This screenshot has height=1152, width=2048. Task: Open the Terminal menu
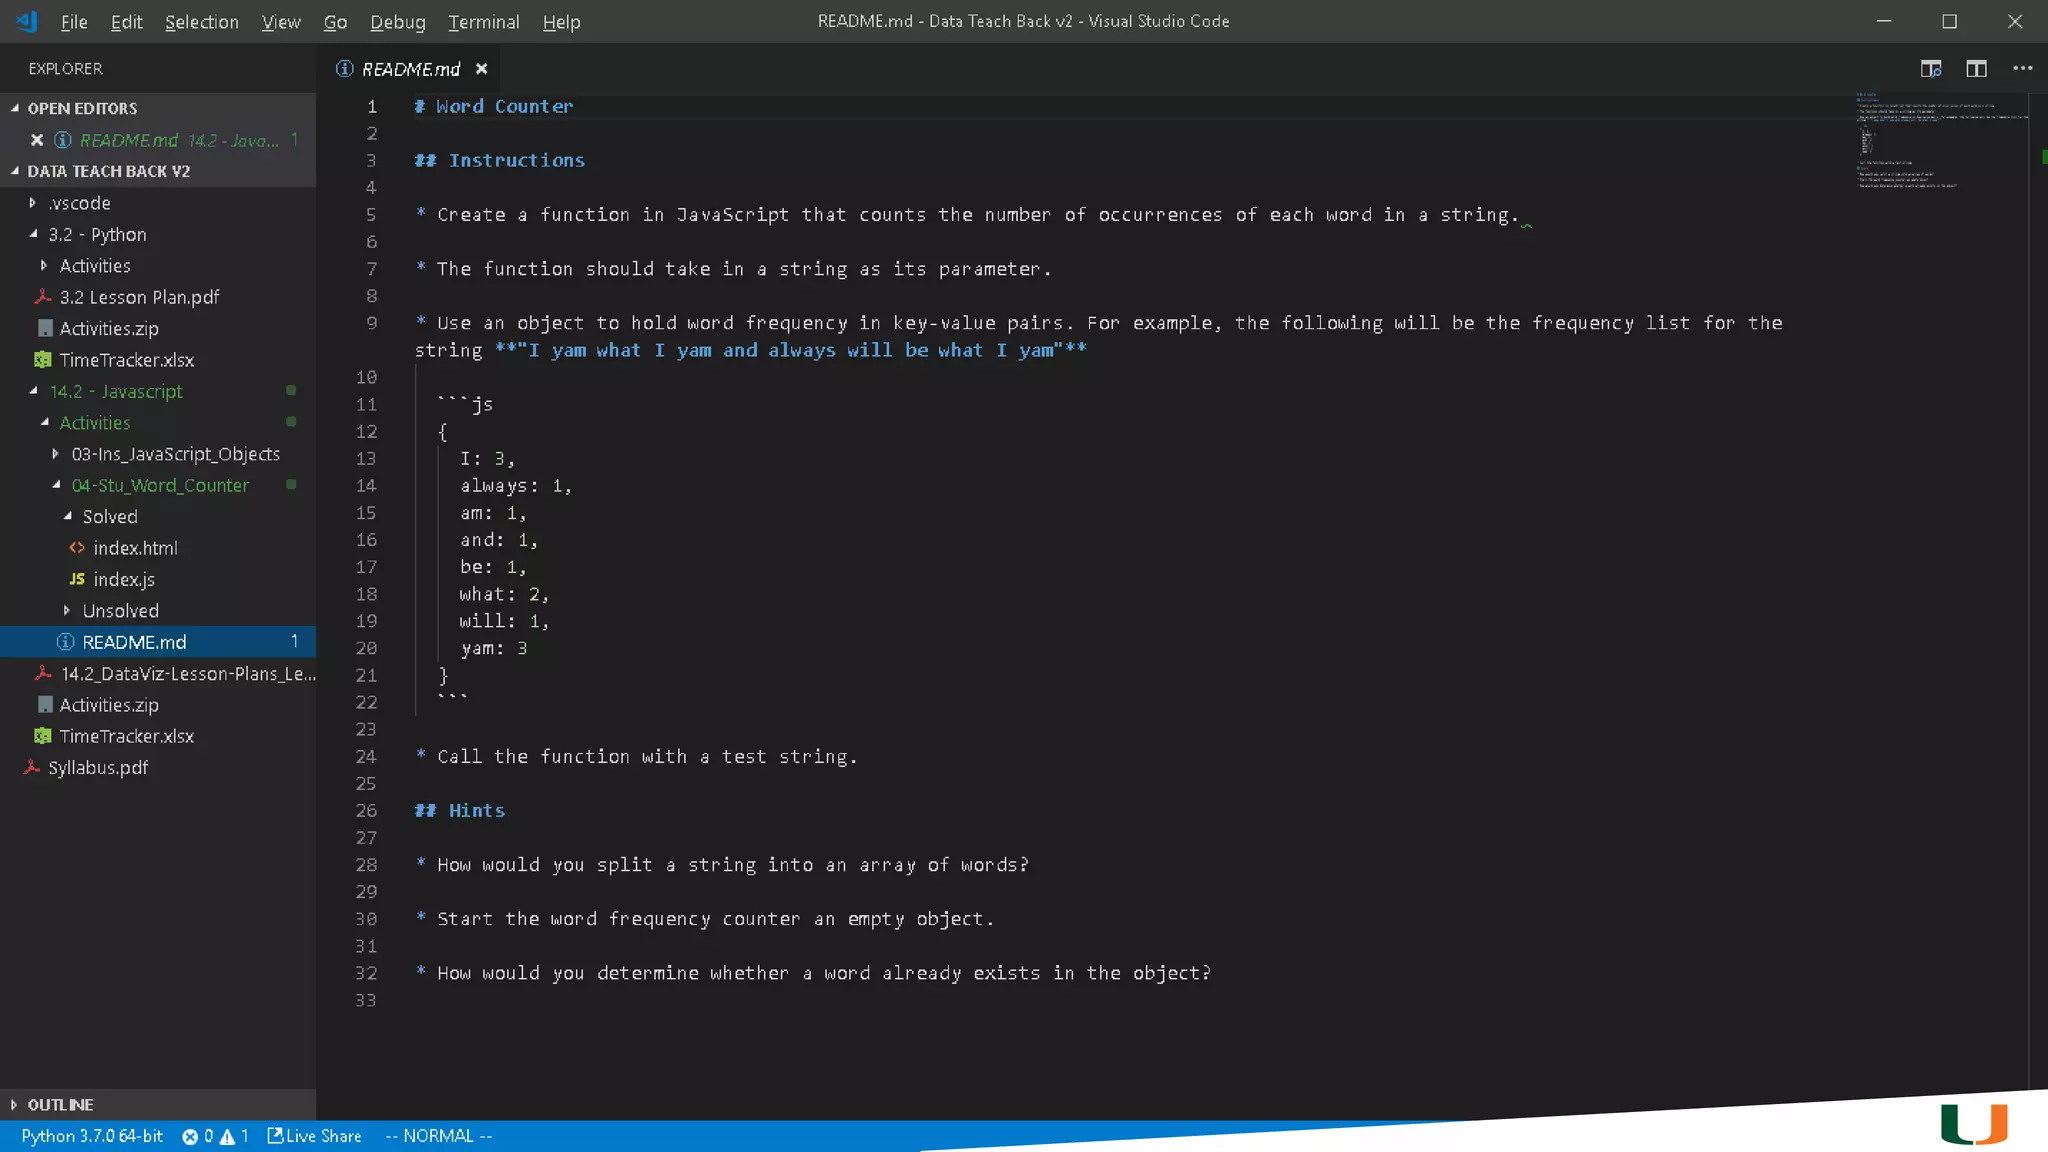coord(483,22)
